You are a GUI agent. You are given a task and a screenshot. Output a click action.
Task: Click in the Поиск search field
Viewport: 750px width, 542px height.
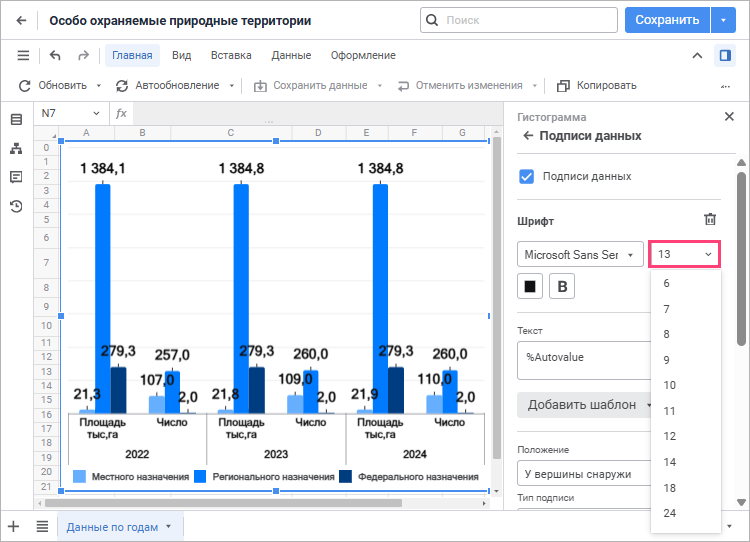519,20
